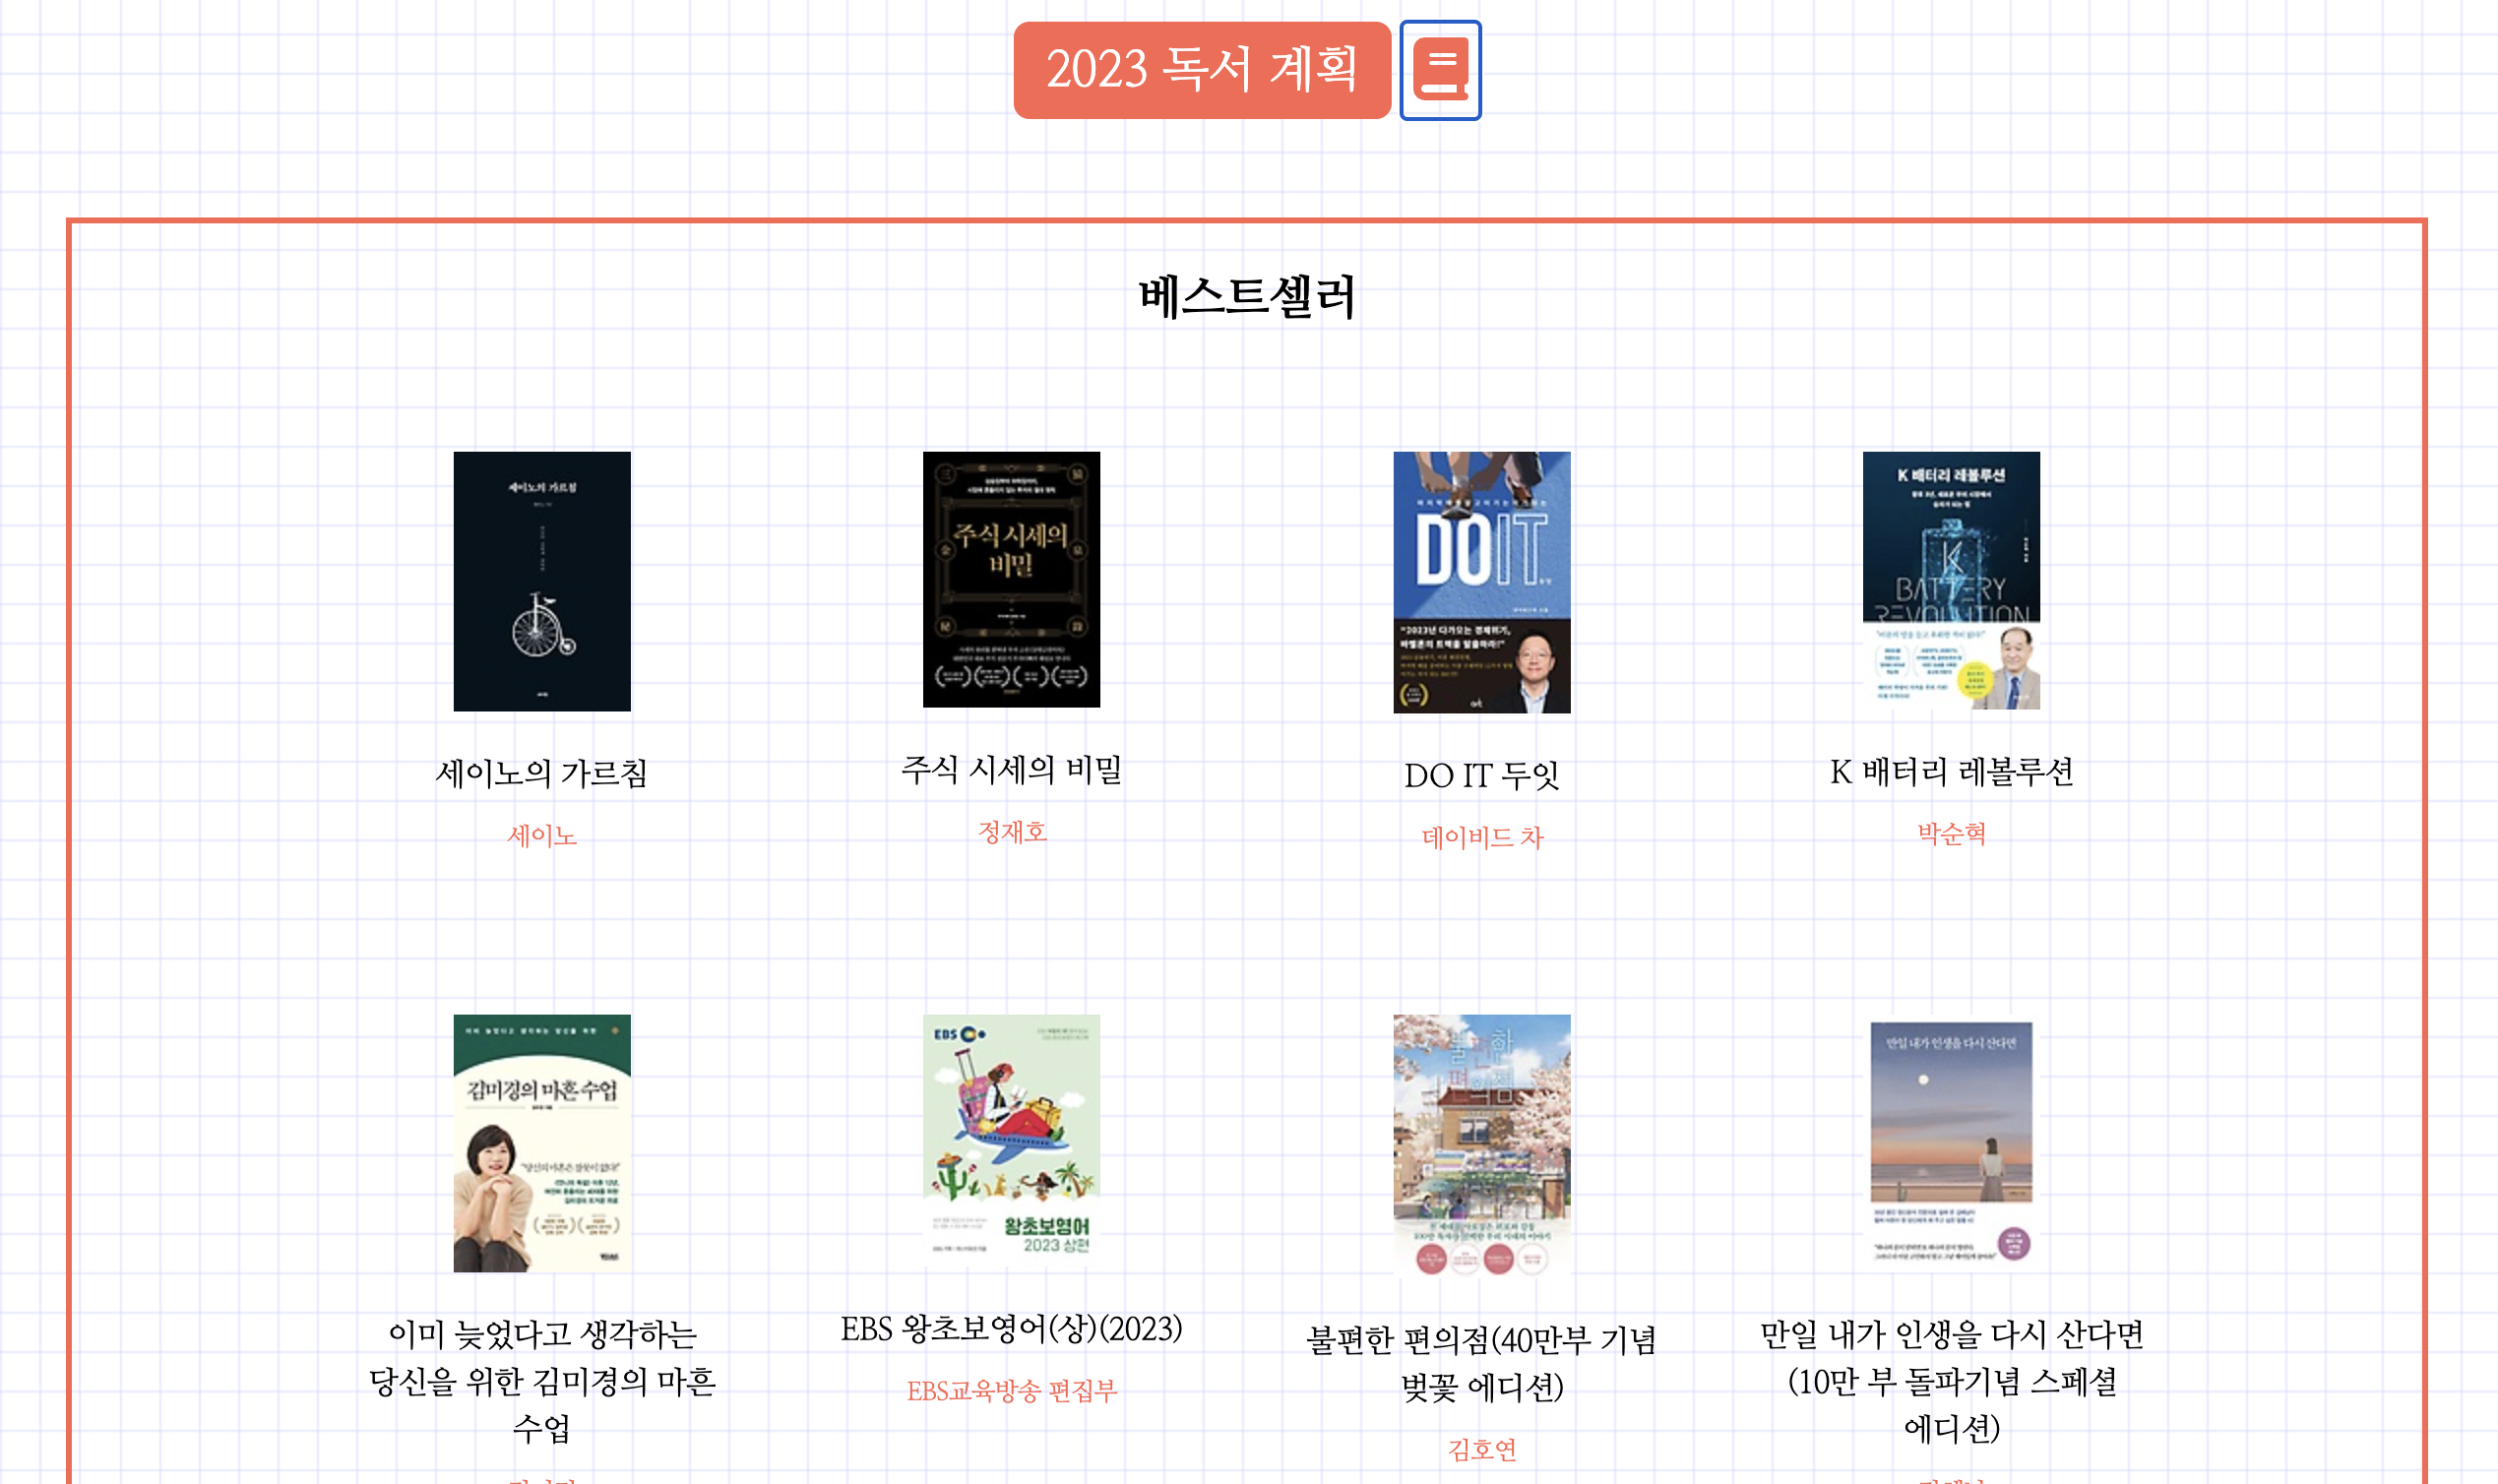The image size is (2498, 1484).
Task: Click the title DO IT 두잇
Action: 1481,775
